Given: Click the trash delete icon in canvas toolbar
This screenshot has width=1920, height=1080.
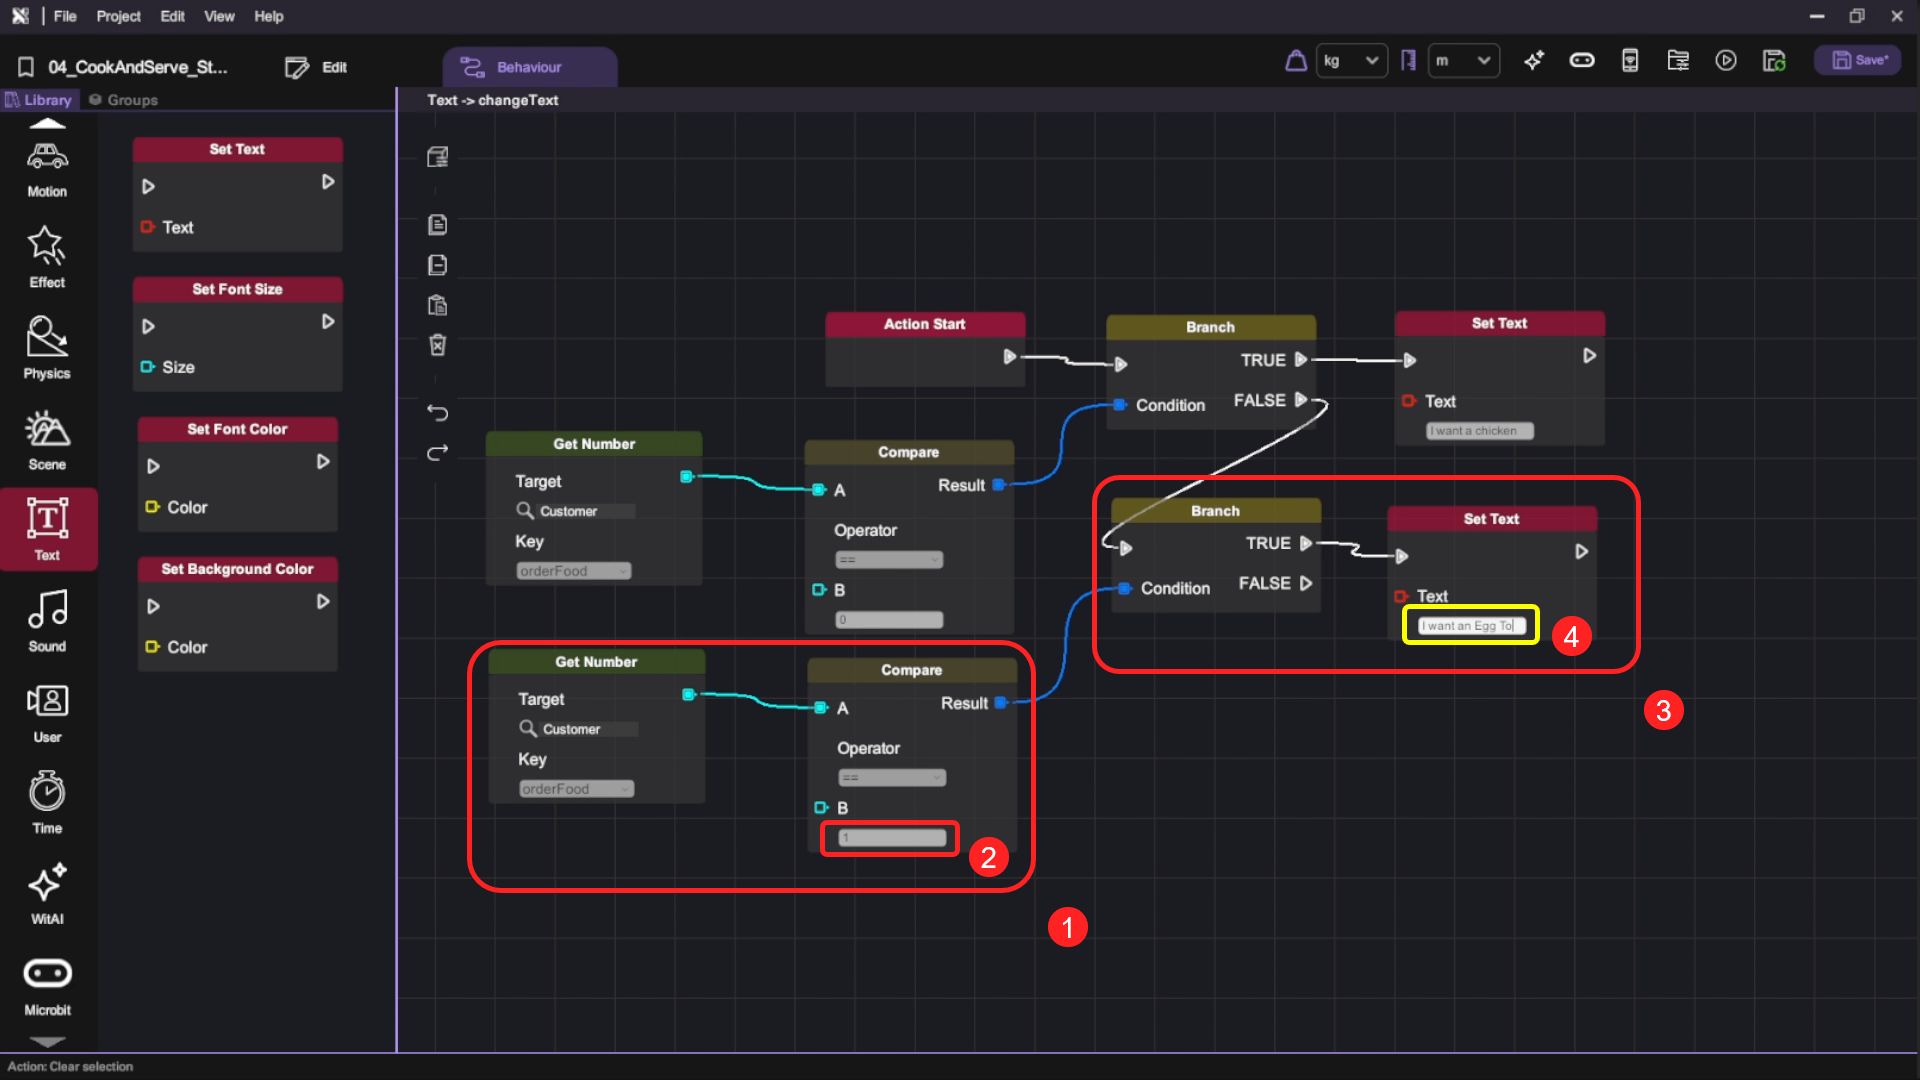Looking at the screenshot, I should point(437,345).
